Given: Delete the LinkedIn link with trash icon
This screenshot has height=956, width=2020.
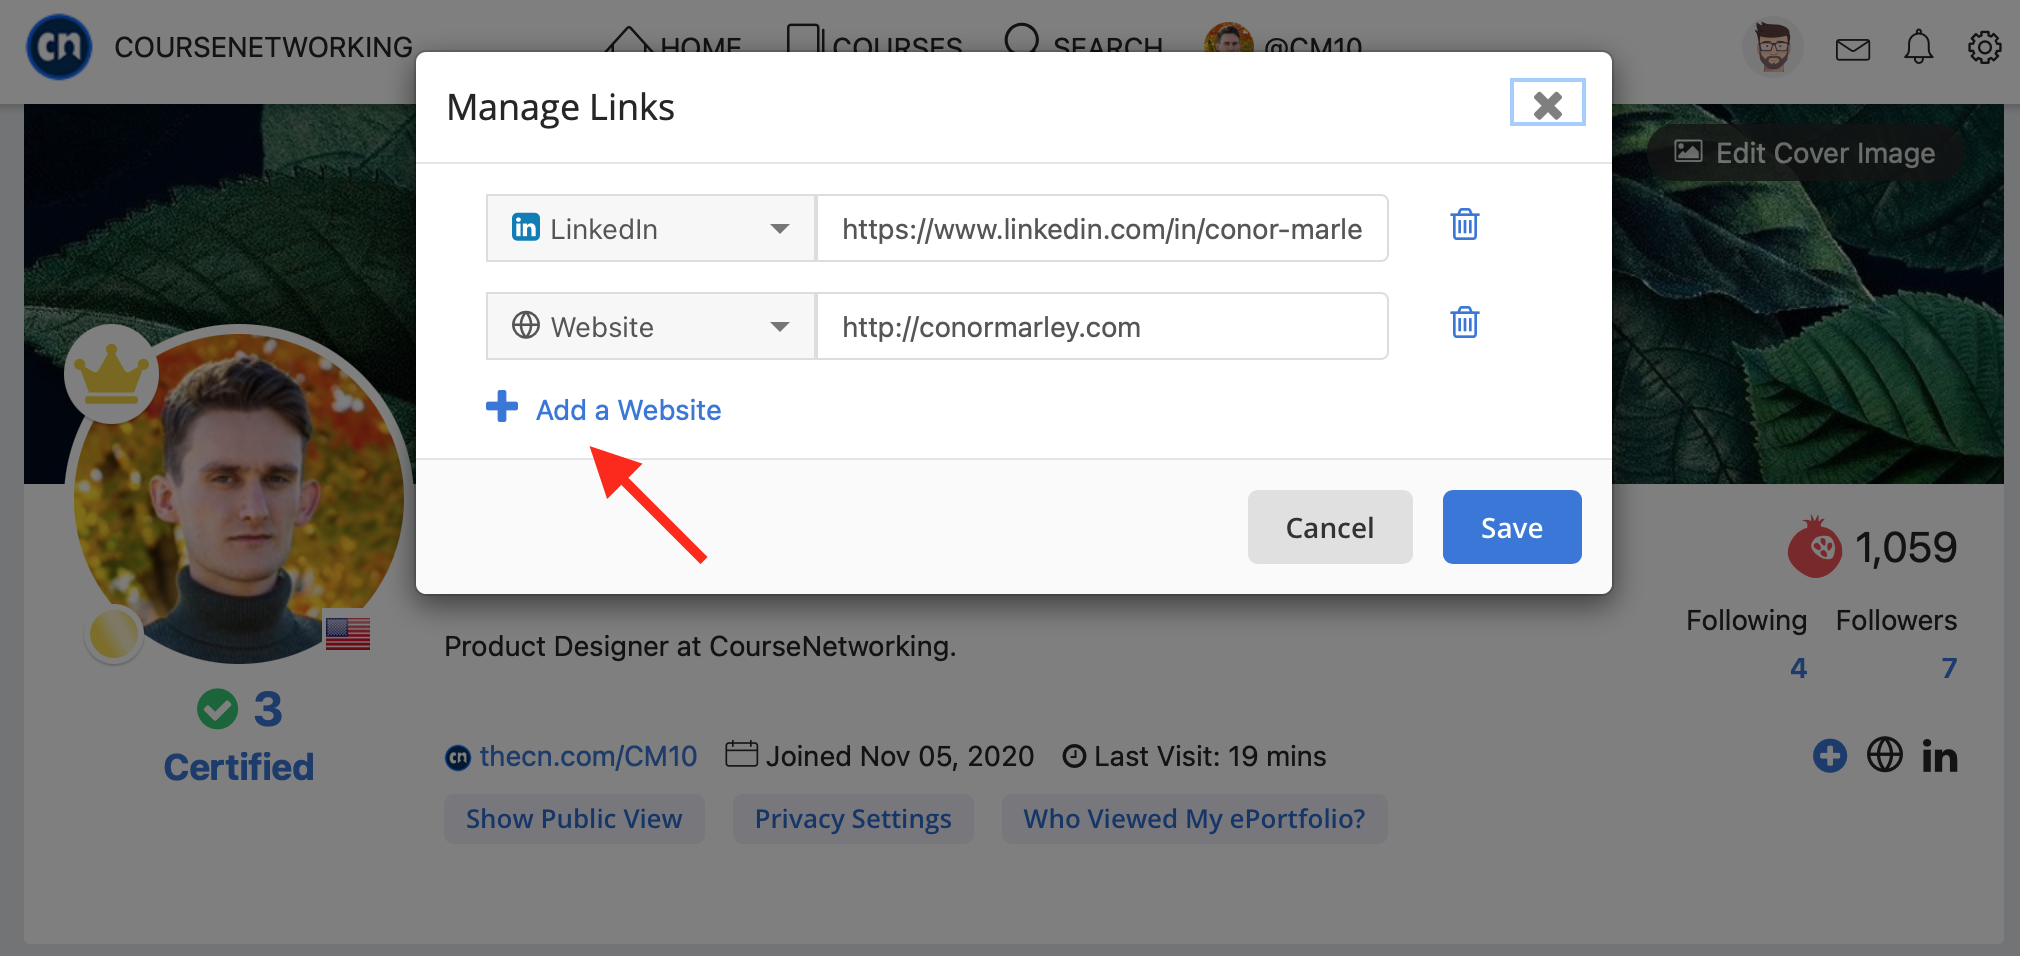Looking at the screenshot, I should pos(1465,225).
